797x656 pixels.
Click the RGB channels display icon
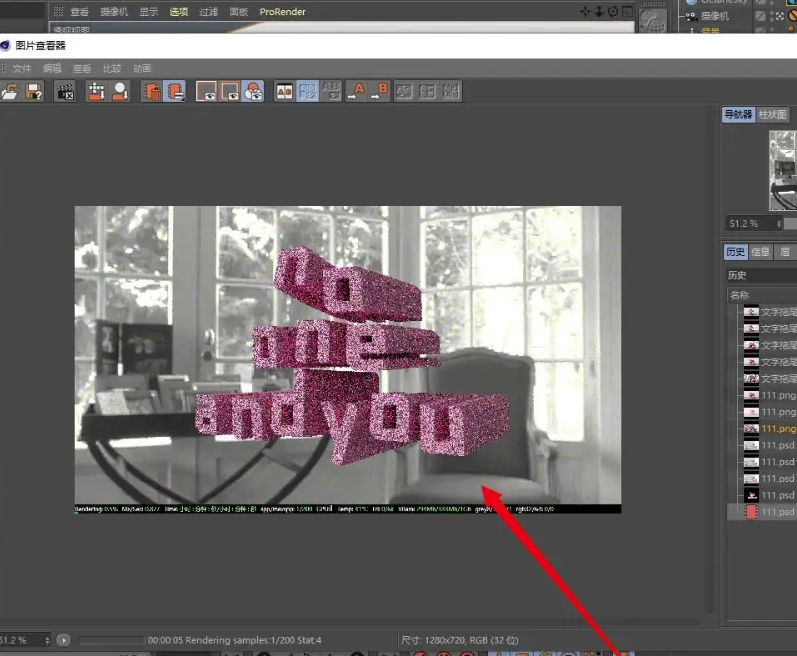(x=253, y=92)
